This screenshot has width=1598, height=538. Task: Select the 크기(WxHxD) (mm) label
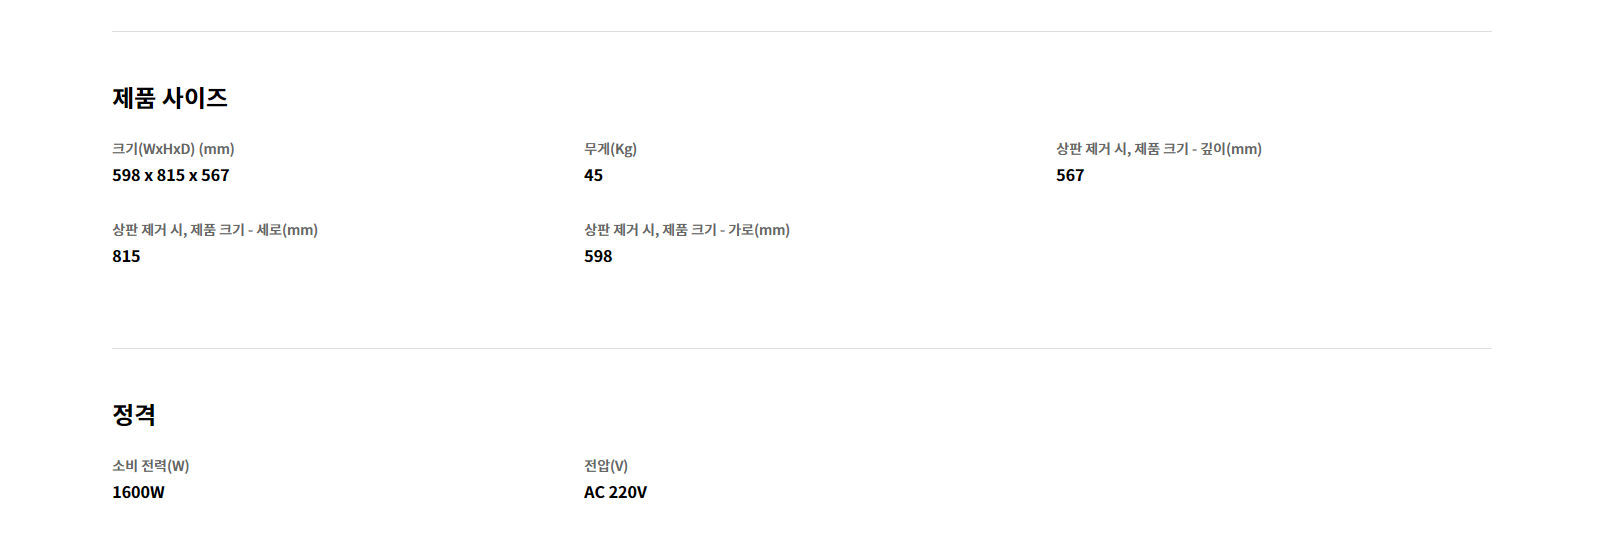(173, 149)
